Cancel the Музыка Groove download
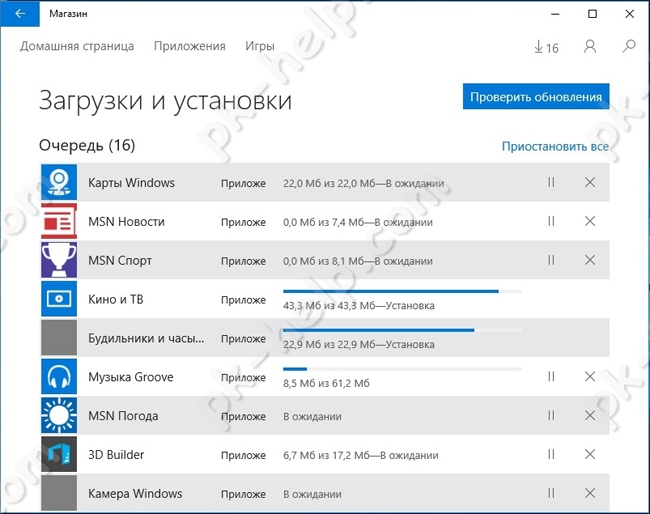The width and height of the screenshot is (650, 514). coord(590,376)
